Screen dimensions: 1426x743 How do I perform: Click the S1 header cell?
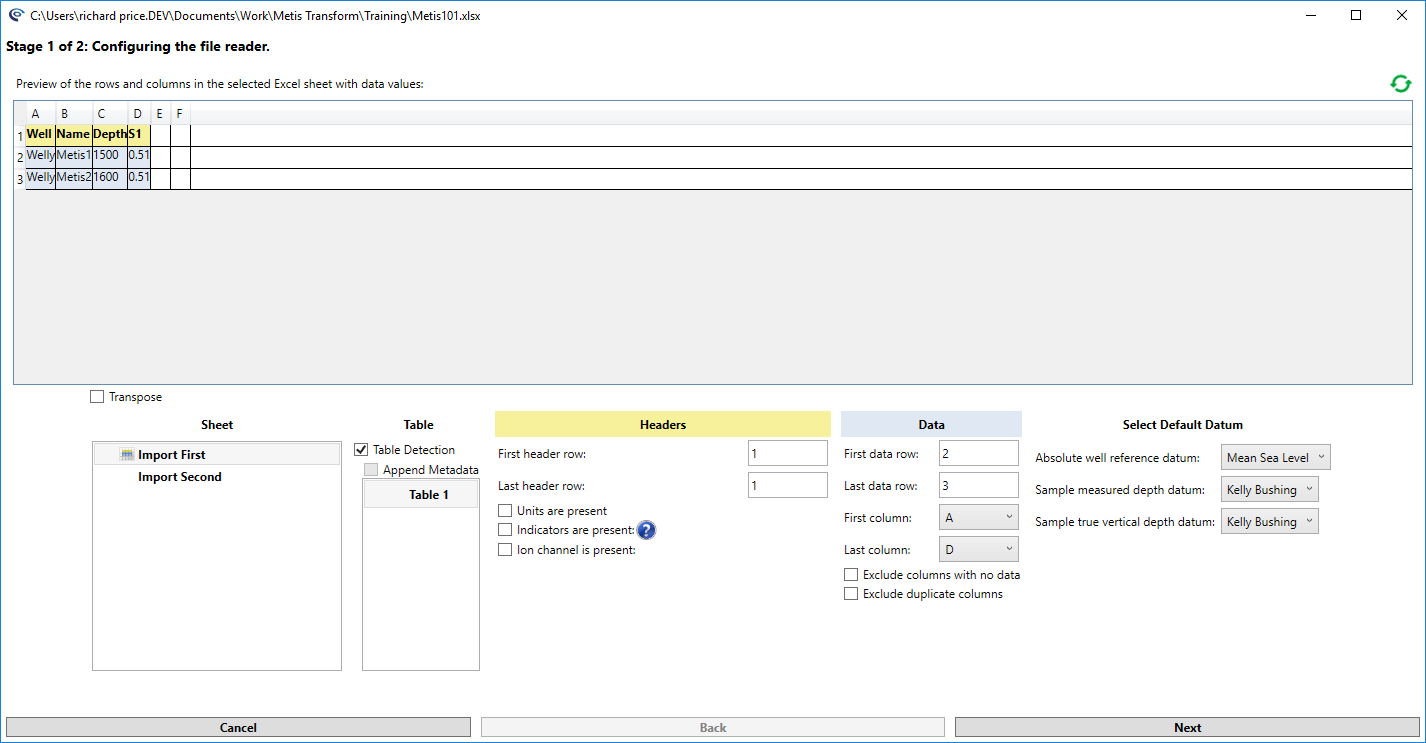pyautogui.click(x=139, y=135)
